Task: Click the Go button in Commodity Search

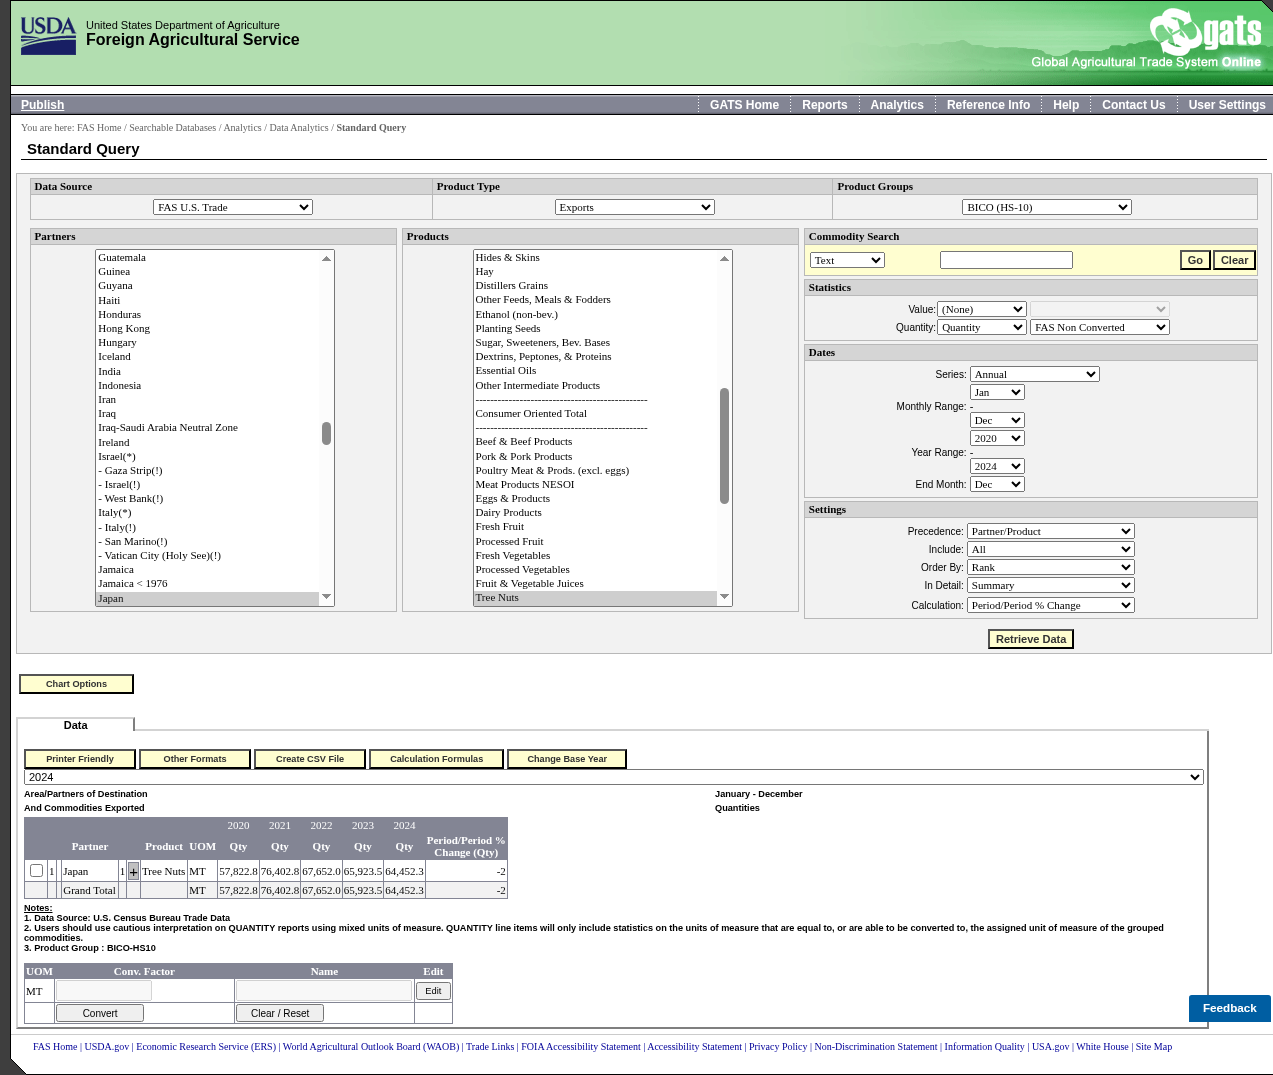Action: tap(1195, 260)
